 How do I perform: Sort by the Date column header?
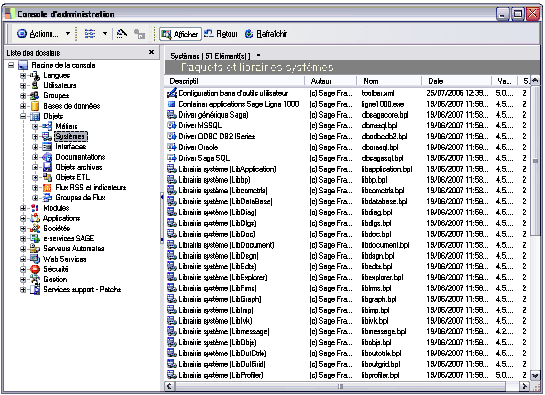457,81
